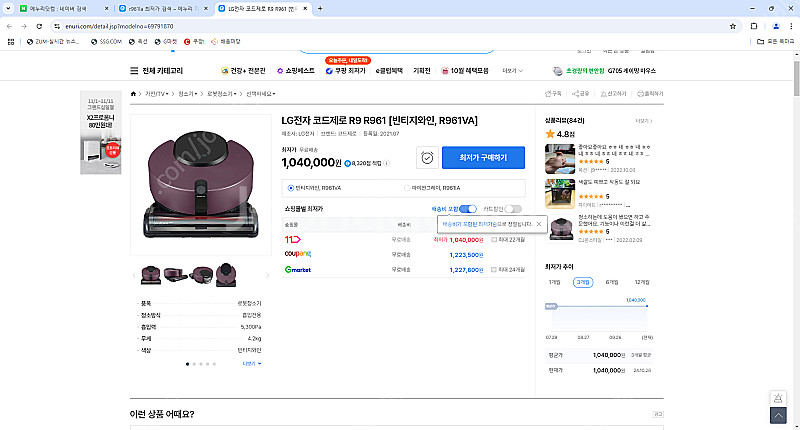Viewport: 800px width, 430px height.
Task: Select the 12개월 price trend tab
Action: click(x=642, y=282)
